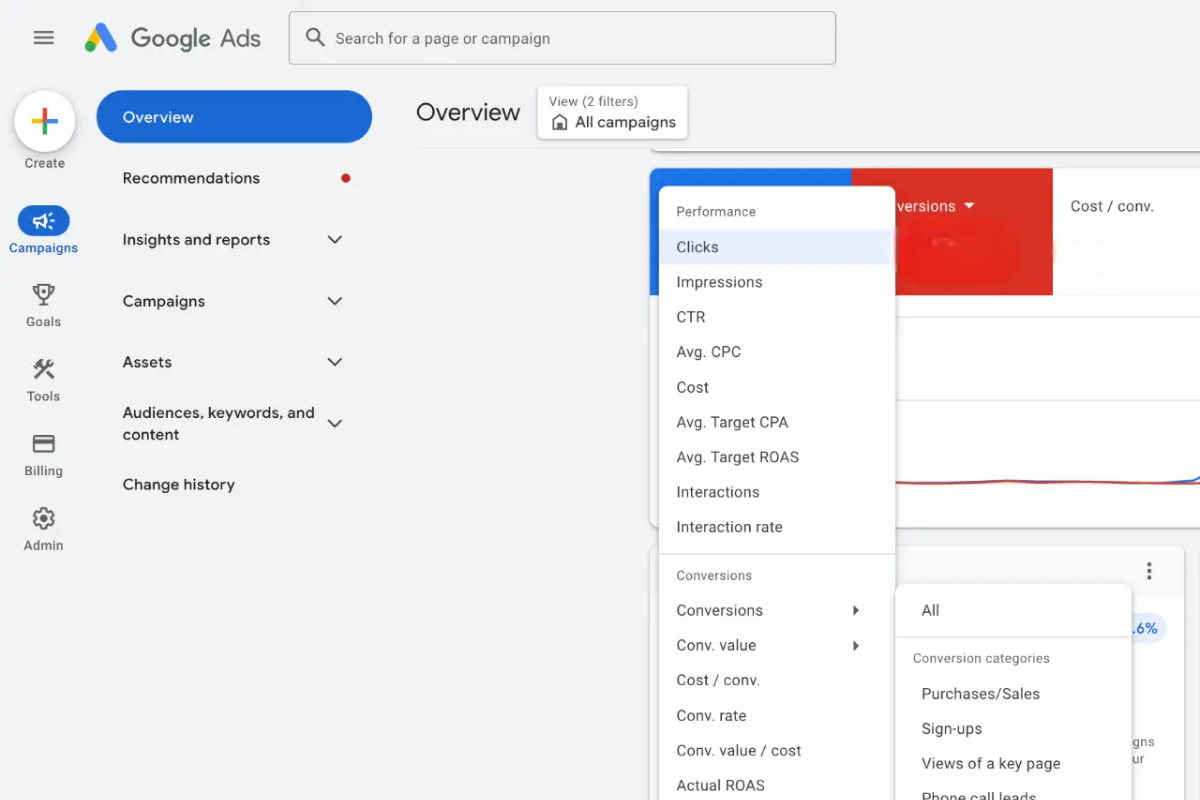This screenshot has height=800, width=1200.
Task: Open the hamburger navigation menu
Action: point(43,37)
